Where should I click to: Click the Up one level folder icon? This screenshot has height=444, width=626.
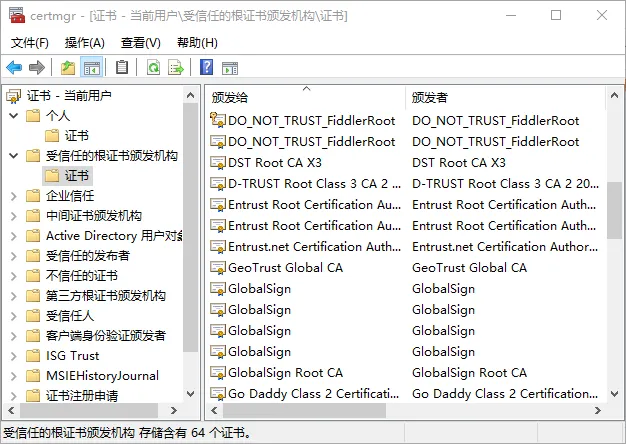68,67
